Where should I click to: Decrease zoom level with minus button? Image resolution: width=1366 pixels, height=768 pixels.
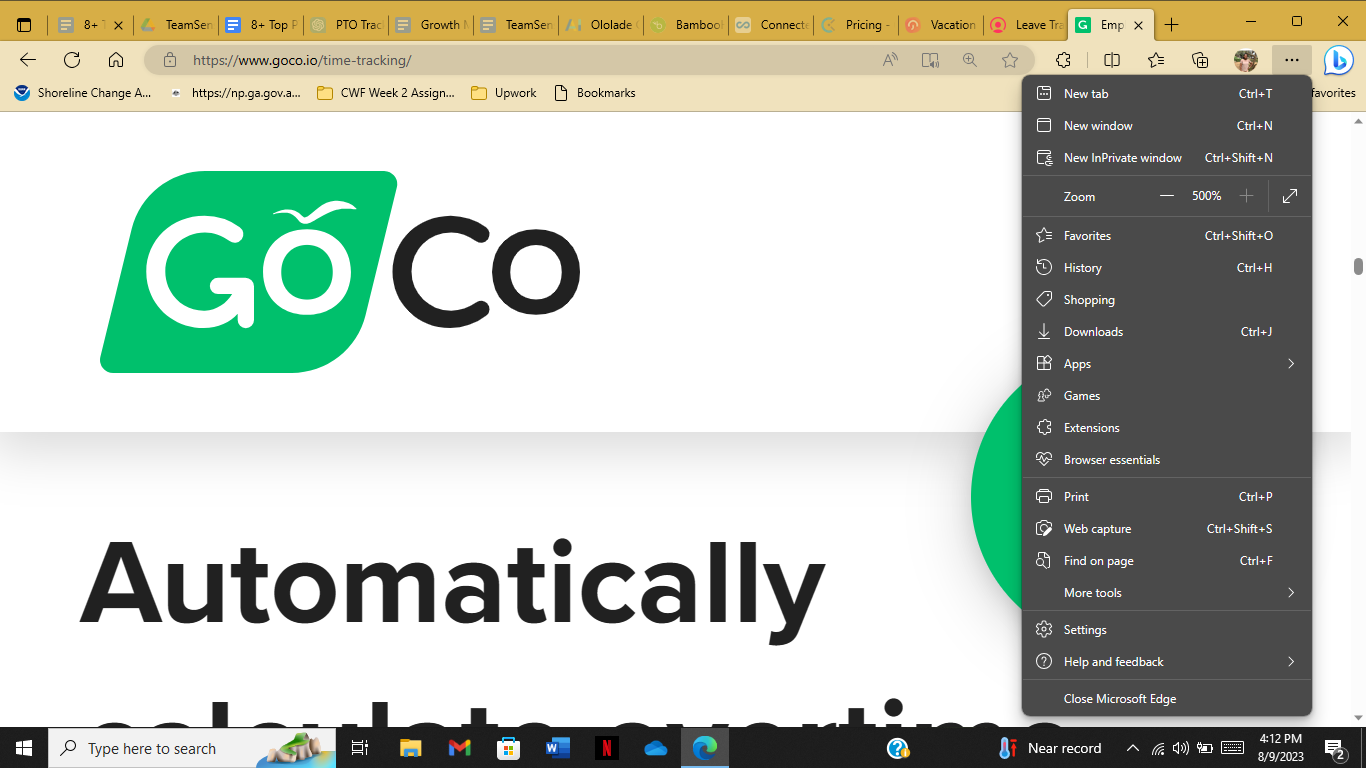1166,196
